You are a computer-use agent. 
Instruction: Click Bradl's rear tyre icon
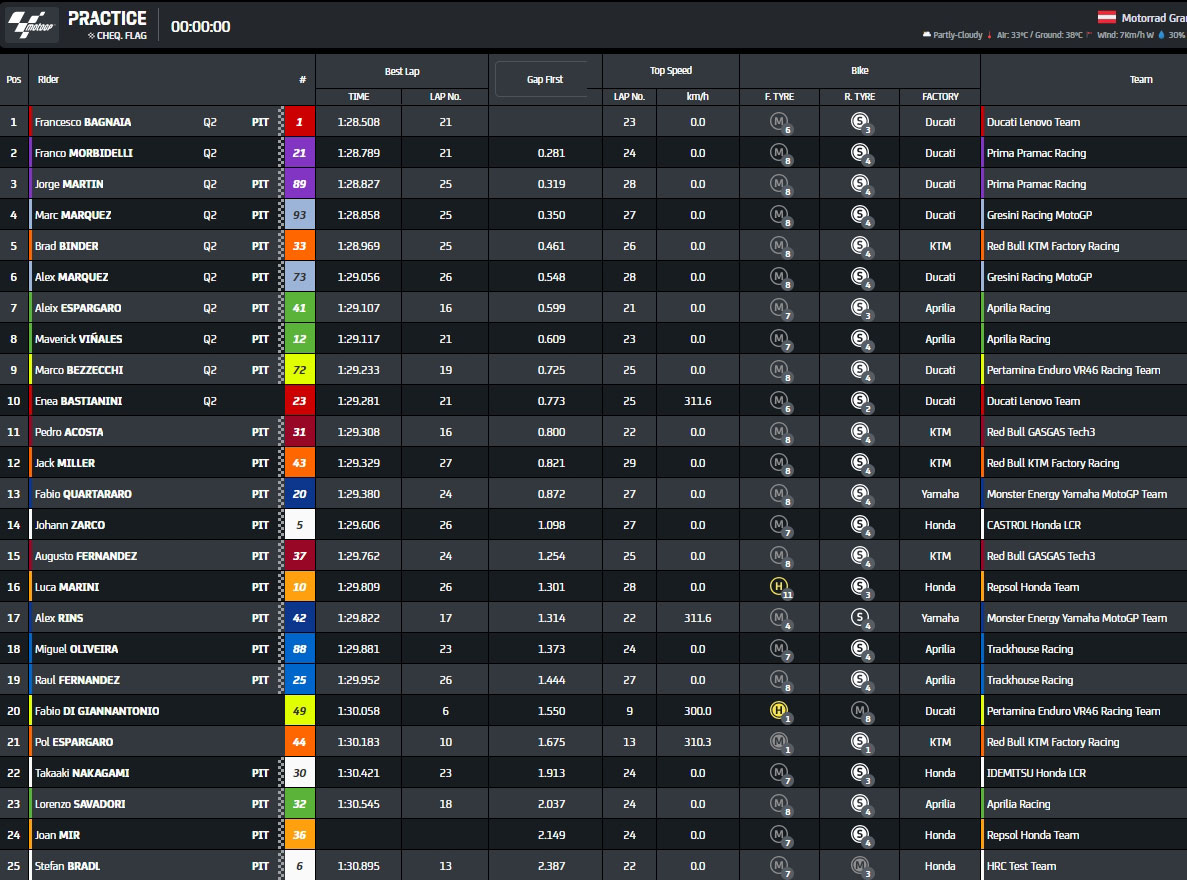coord(858,866)
